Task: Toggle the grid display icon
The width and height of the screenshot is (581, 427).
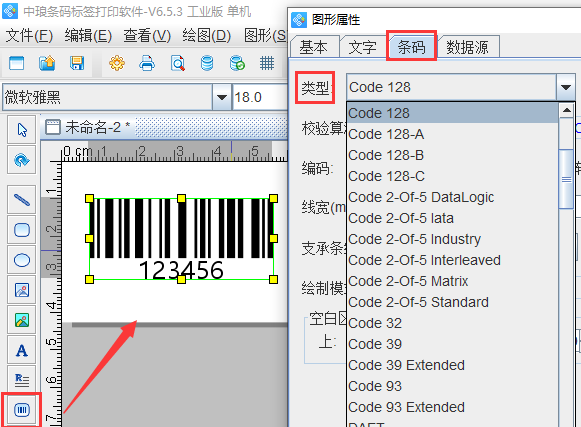Action: (x=267, y=63)
